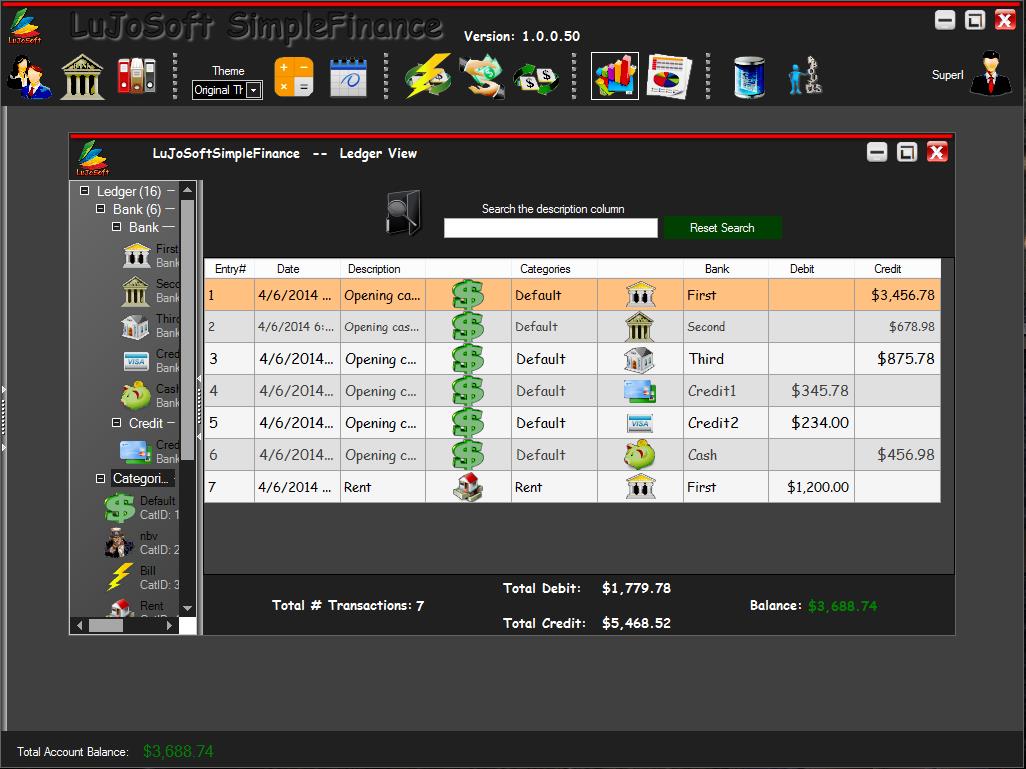The height and width of the screenshot is (769, 1026).
Task: Open the users icon in the main toolbar
Action: (x=29, y=77)
